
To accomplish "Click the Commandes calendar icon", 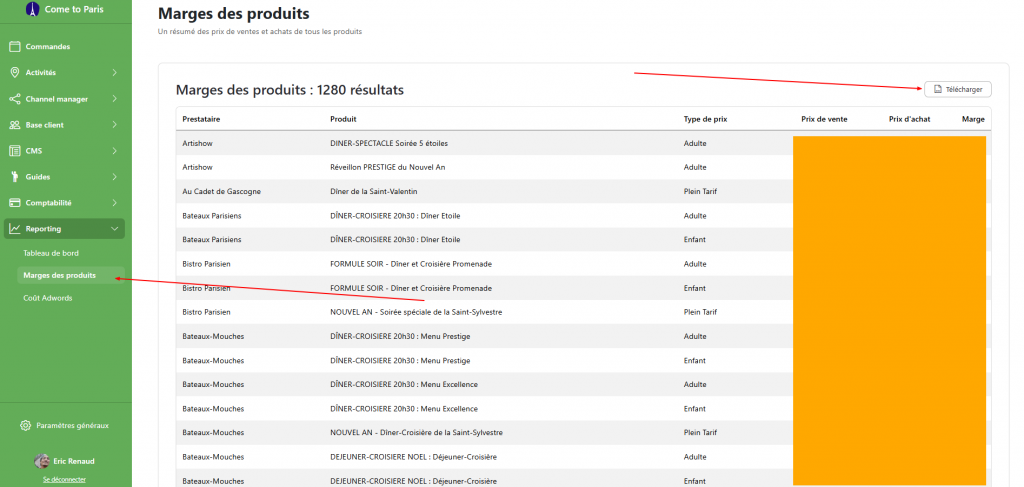I will click(15, 46).
